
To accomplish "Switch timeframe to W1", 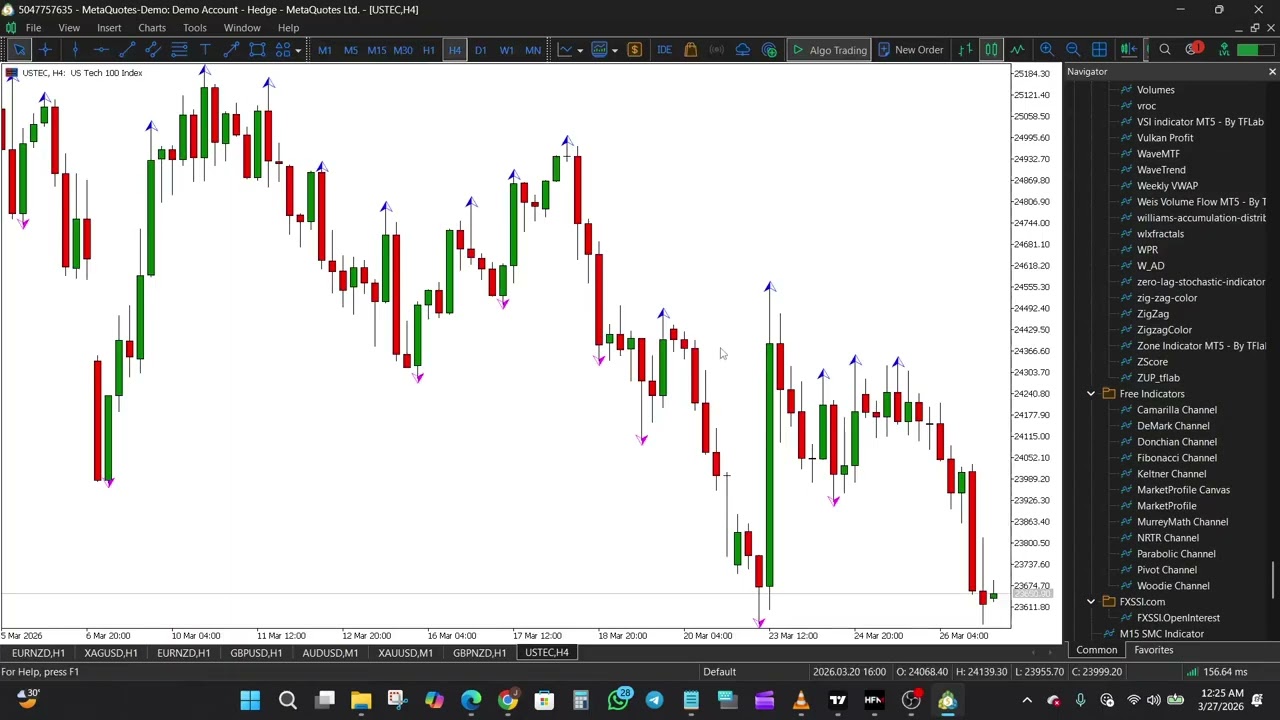I will [x=506, y=50].
